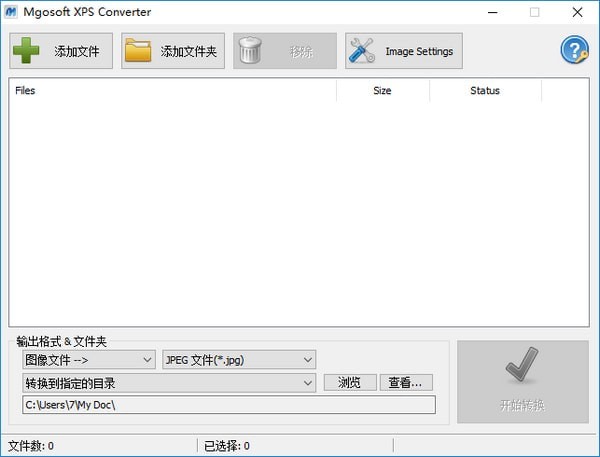Minimize the XPS Converter window

[493, 12]
